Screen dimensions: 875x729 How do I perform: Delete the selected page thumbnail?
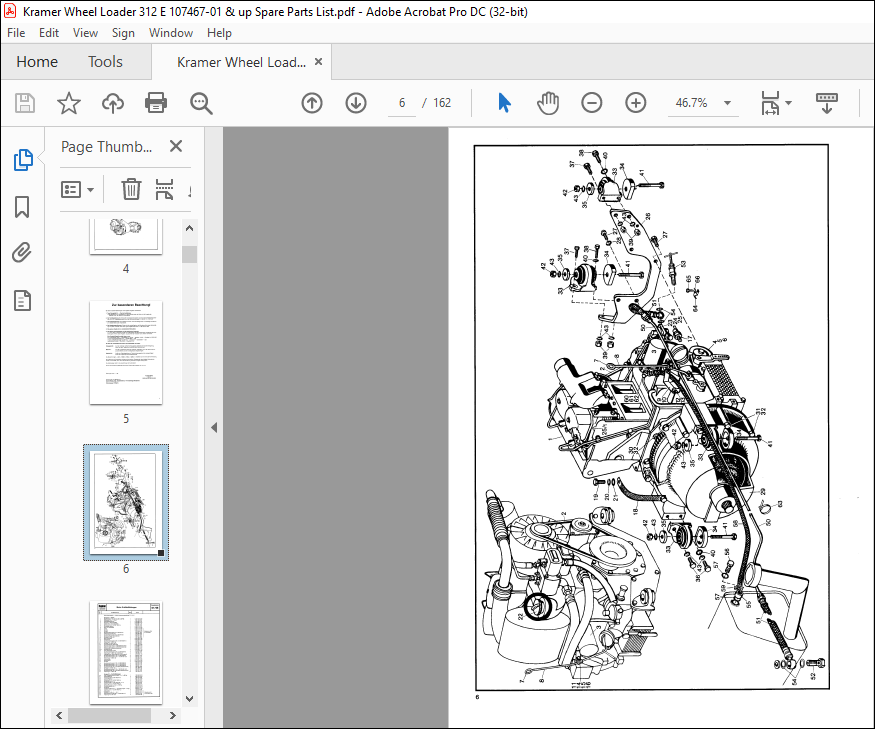tap(131, 189)
